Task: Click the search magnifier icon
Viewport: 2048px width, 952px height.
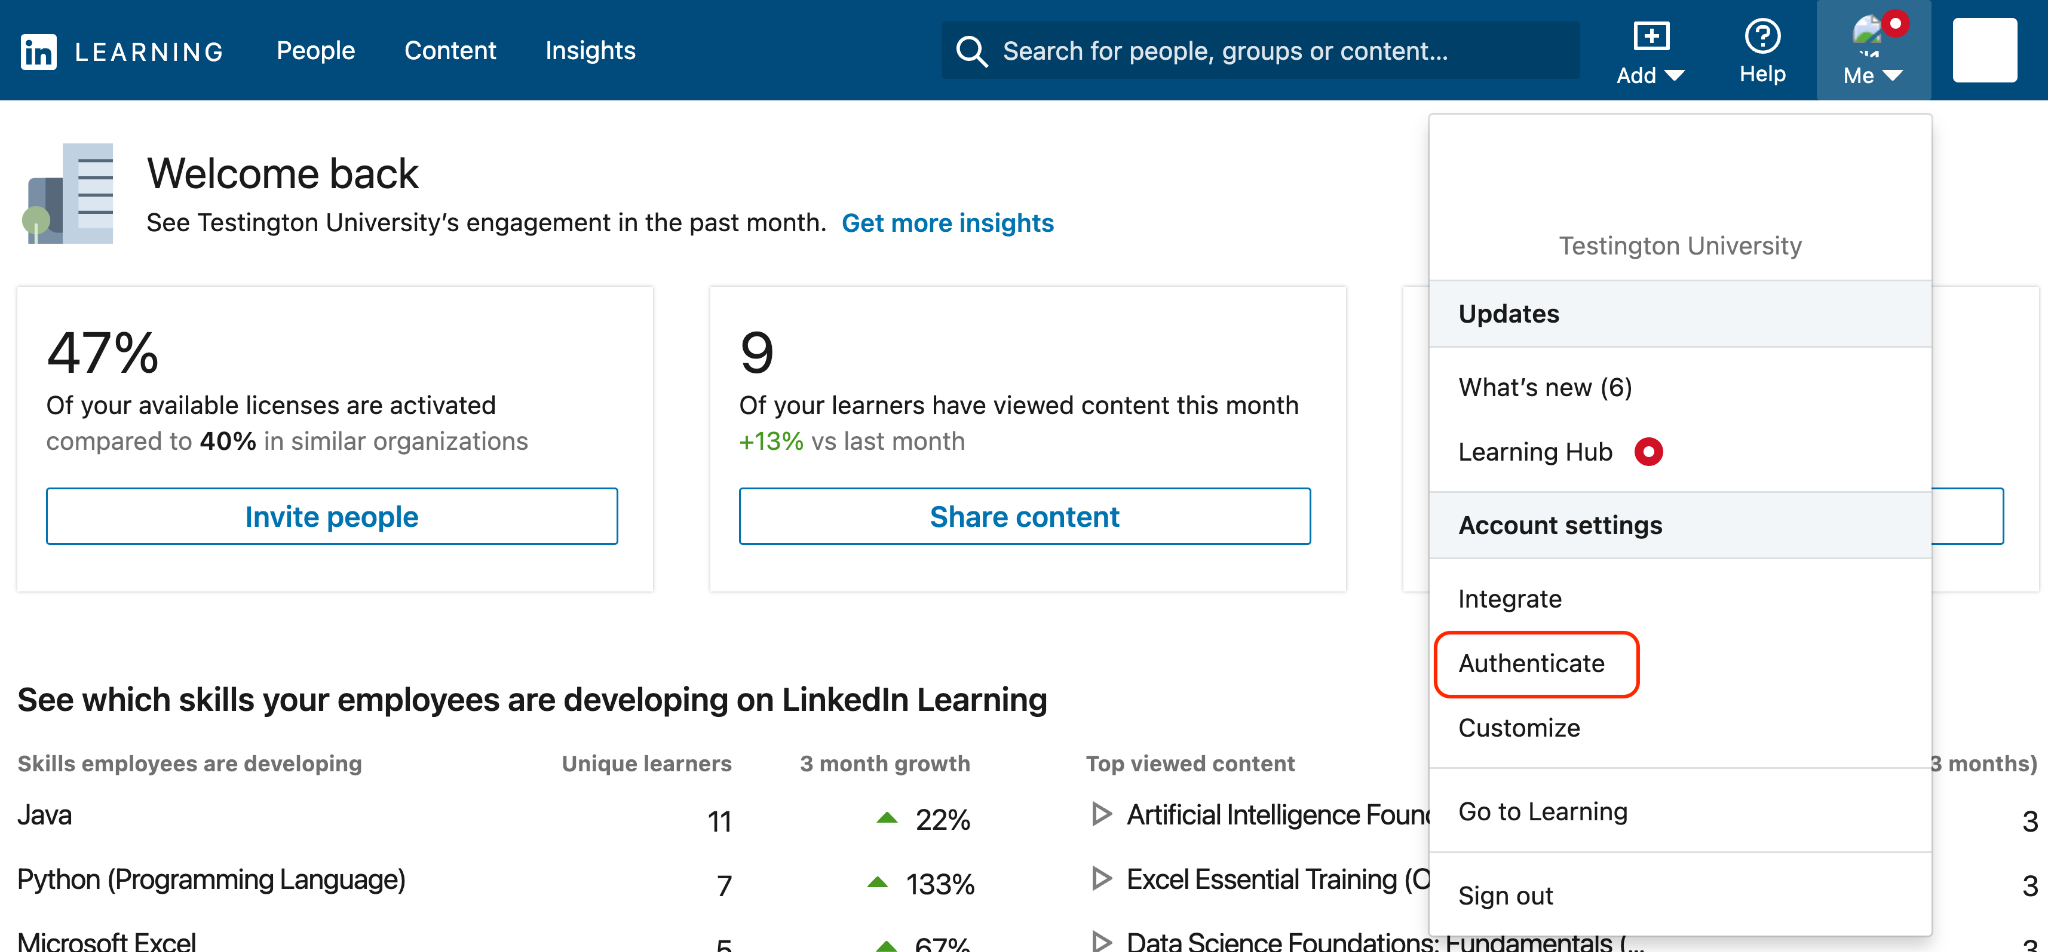Action: tap(971, 51)
